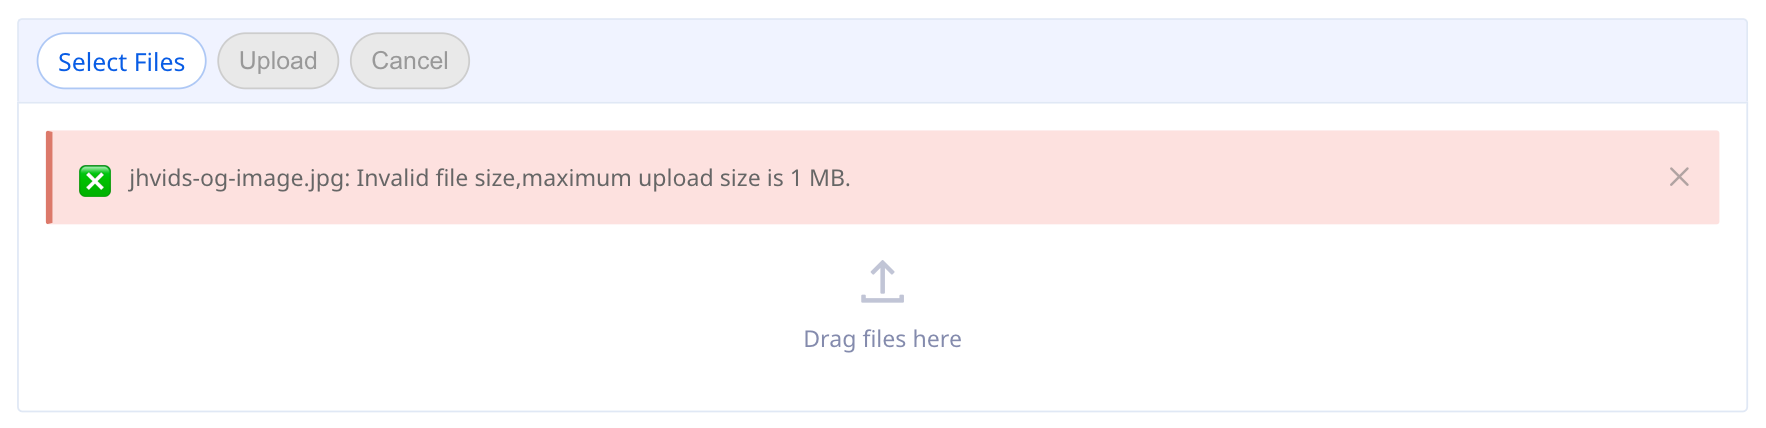Dismiss the invalid file size error
The width and height of the screenshot is (1766, 428).
click(1679, 177)
